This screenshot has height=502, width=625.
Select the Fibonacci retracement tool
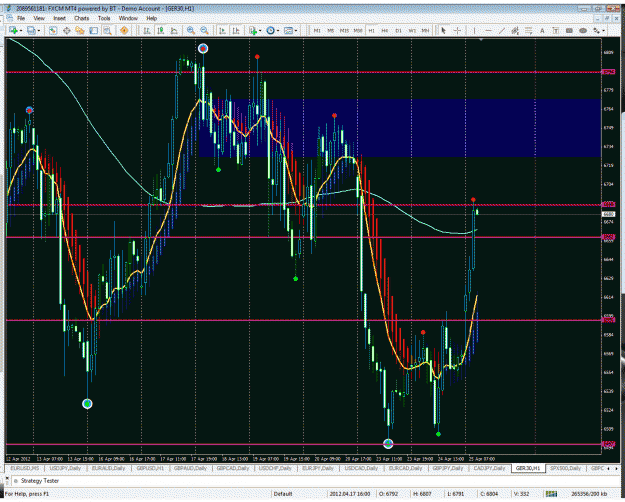[x=529, y=30]
